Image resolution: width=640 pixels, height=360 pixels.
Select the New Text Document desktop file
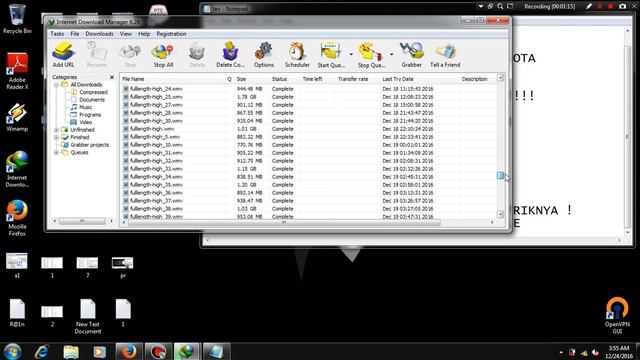click(88, 316)
